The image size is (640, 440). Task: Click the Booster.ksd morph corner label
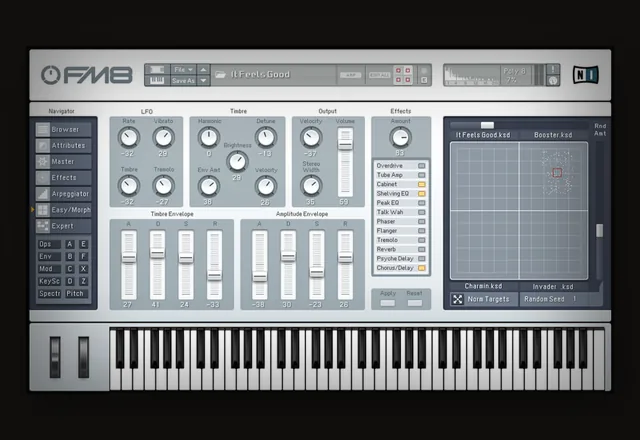click(x=553, y=135)
